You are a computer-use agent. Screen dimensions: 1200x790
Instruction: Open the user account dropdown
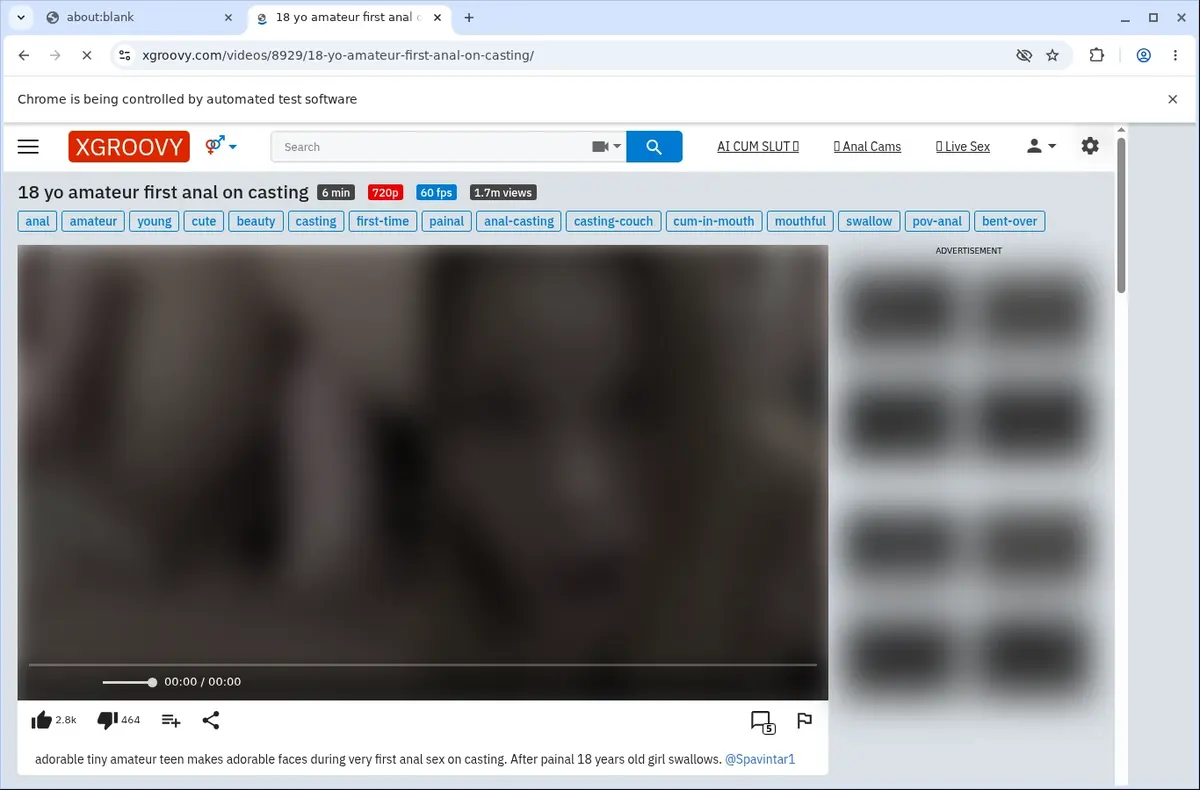point(1041,146)
